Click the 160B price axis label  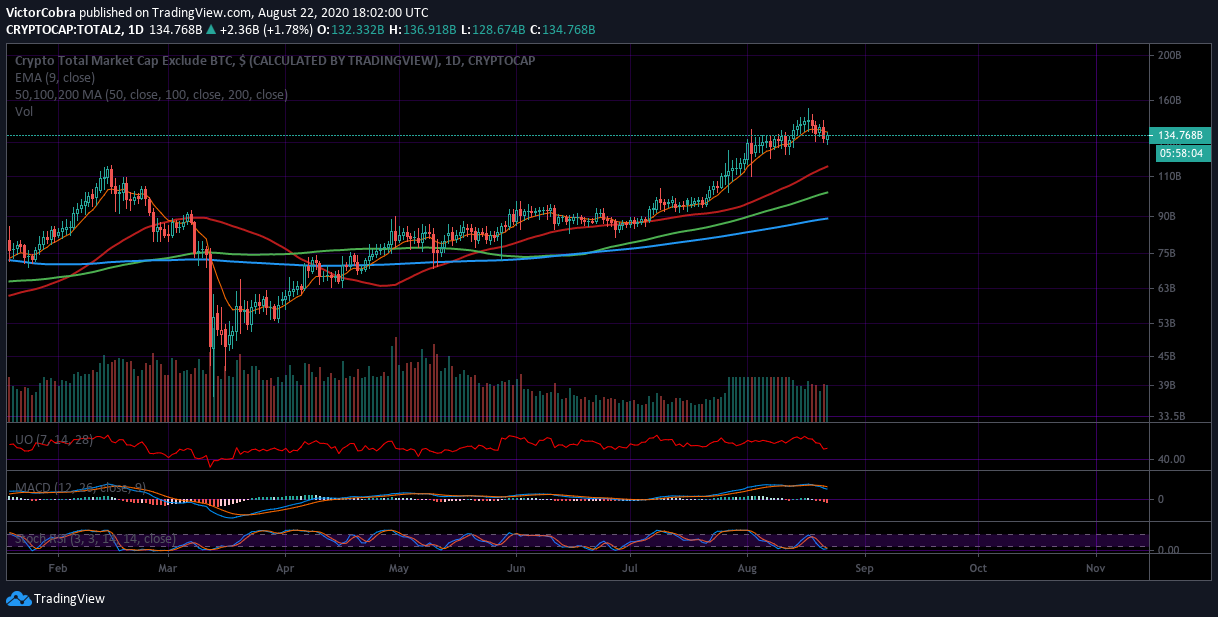(x=1169, y=101)
